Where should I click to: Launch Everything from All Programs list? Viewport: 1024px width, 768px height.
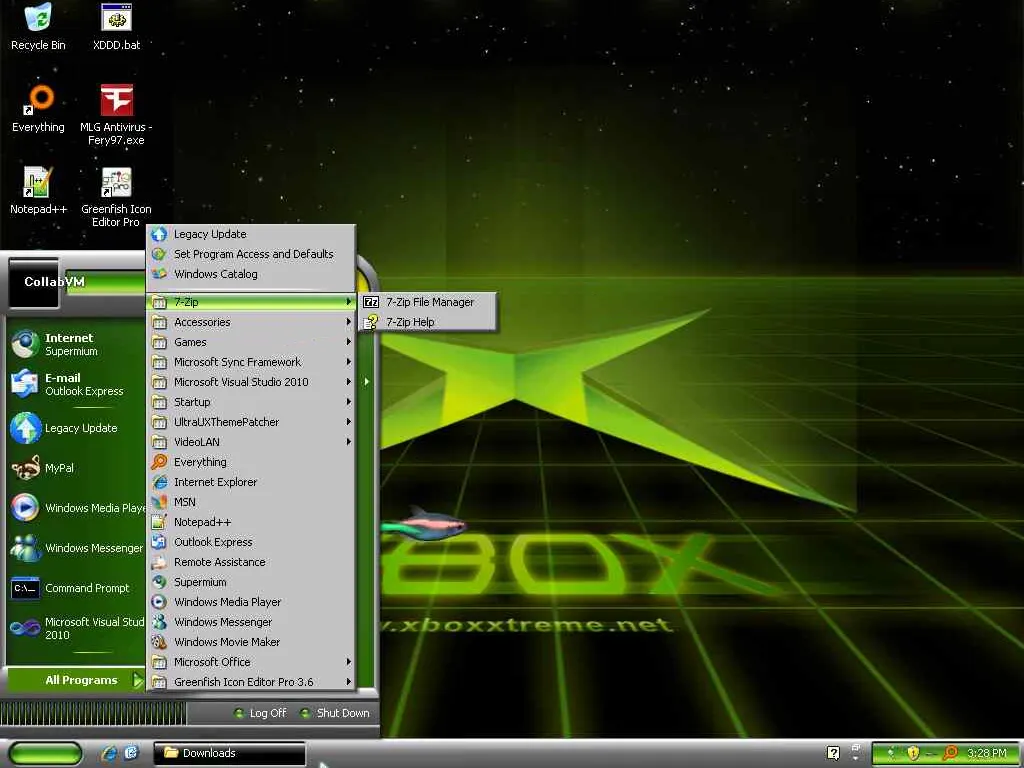[x=251, y=462]
